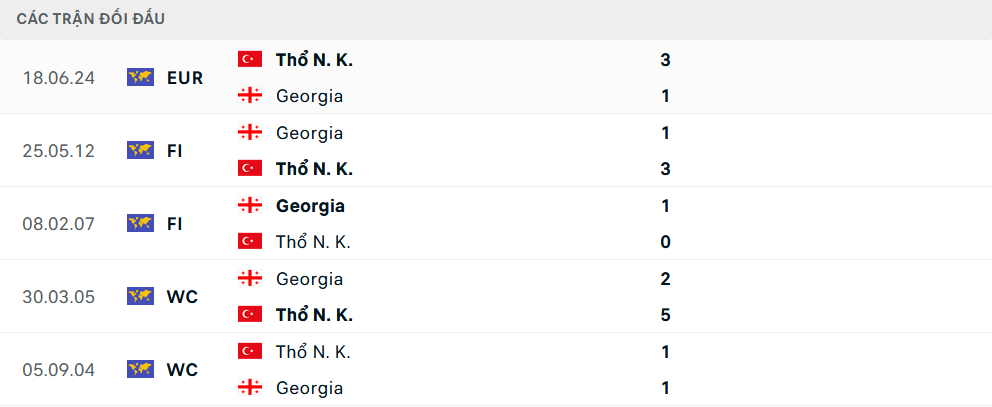Click the FI label for the 08.02.07 match
The height and width of the screenshot is (407, 992).
[x=175, y=224]
